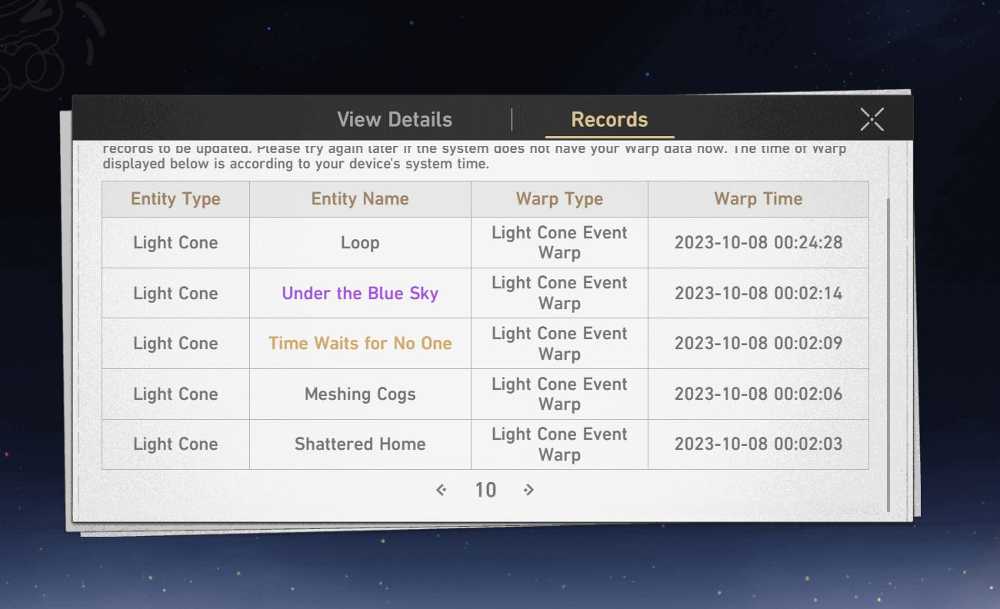Close the warp records dialog

point(871,119)
